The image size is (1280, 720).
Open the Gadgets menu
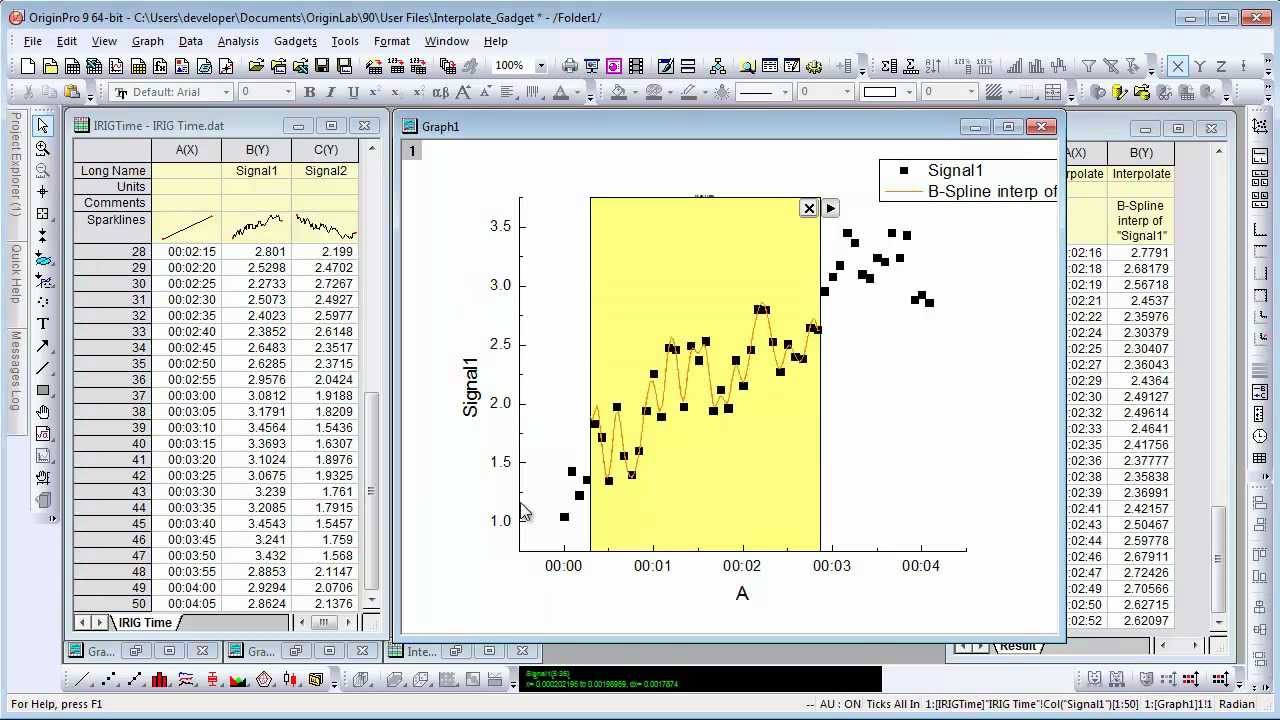295,41
